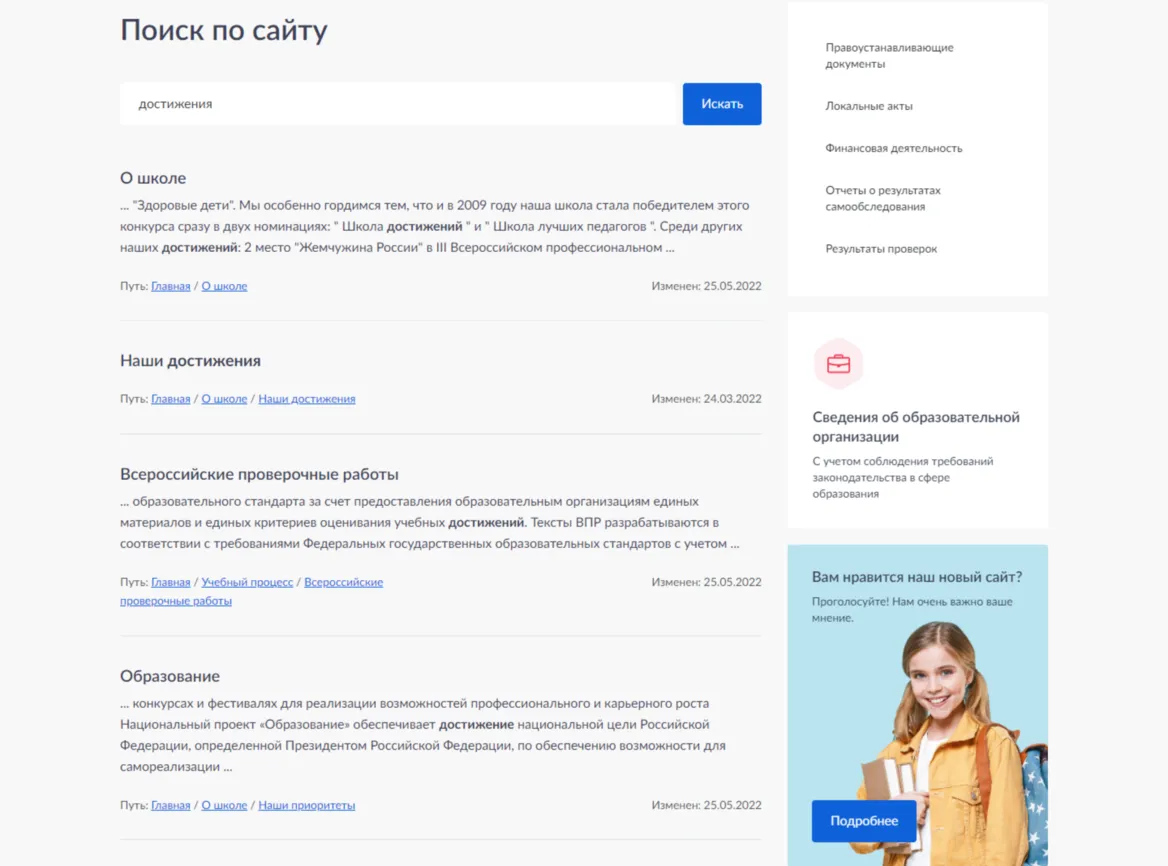1168x866 pixels.
Task: Open the Образование search result heading
Action: 170,676
